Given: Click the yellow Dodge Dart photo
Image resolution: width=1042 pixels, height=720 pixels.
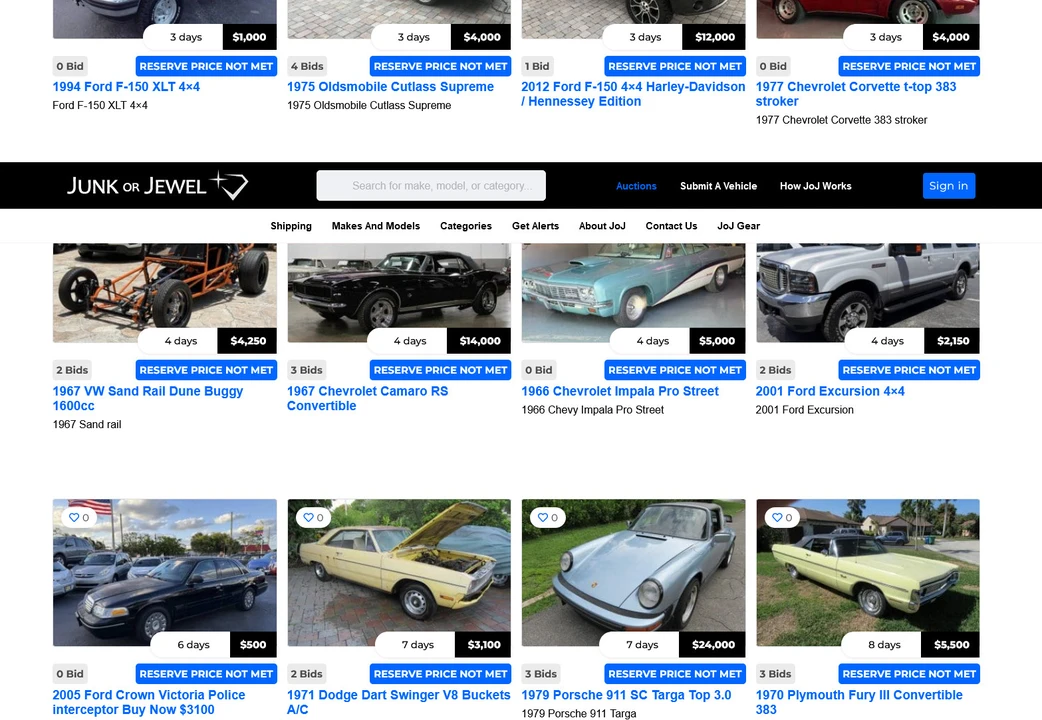Looking at the screenshot, I should pyautogui.click(x=399, y=572).
